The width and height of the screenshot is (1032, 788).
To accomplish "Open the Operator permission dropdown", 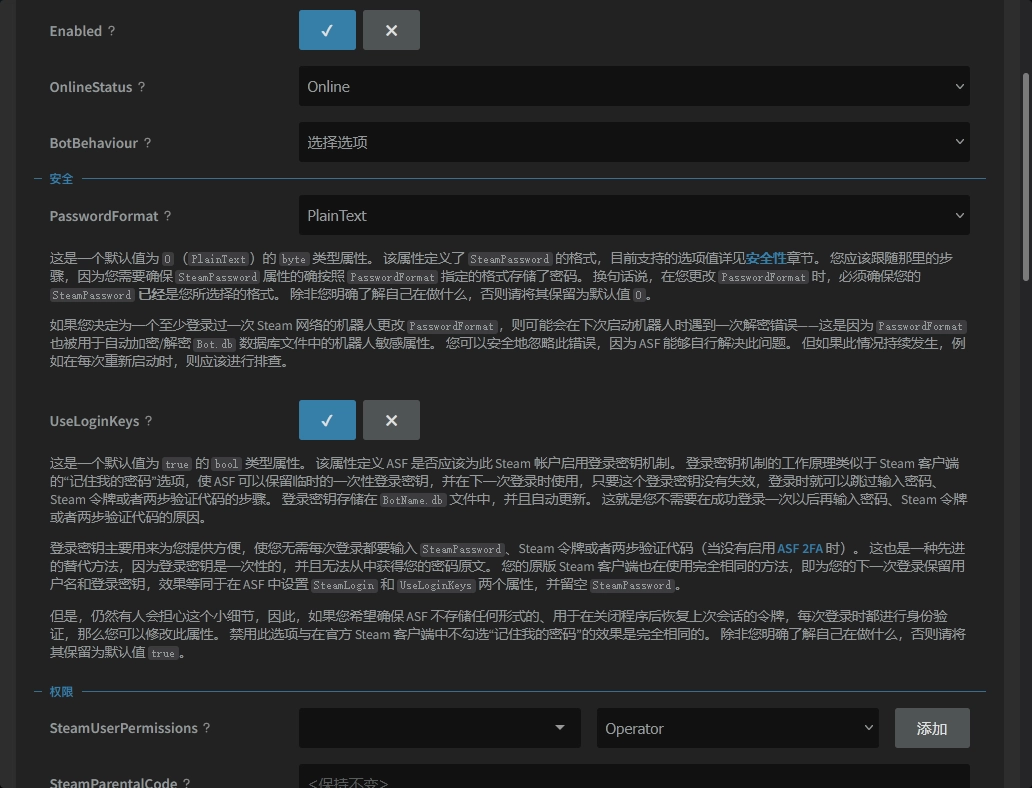I will (737, 728).
